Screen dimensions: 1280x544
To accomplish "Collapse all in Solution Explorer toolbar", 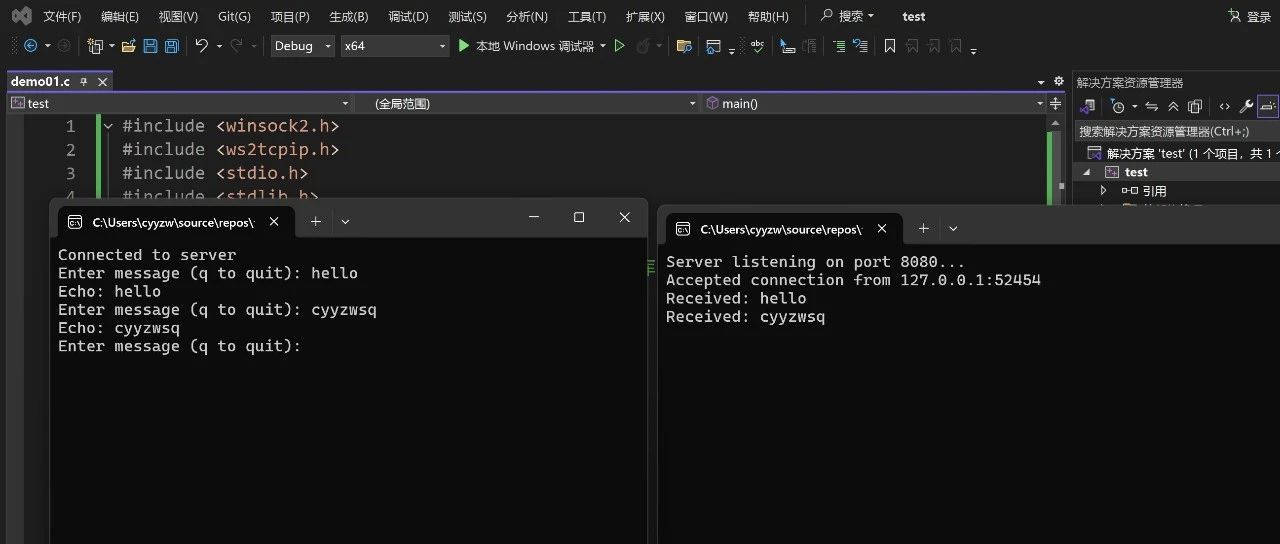I will click(1173, 106).
